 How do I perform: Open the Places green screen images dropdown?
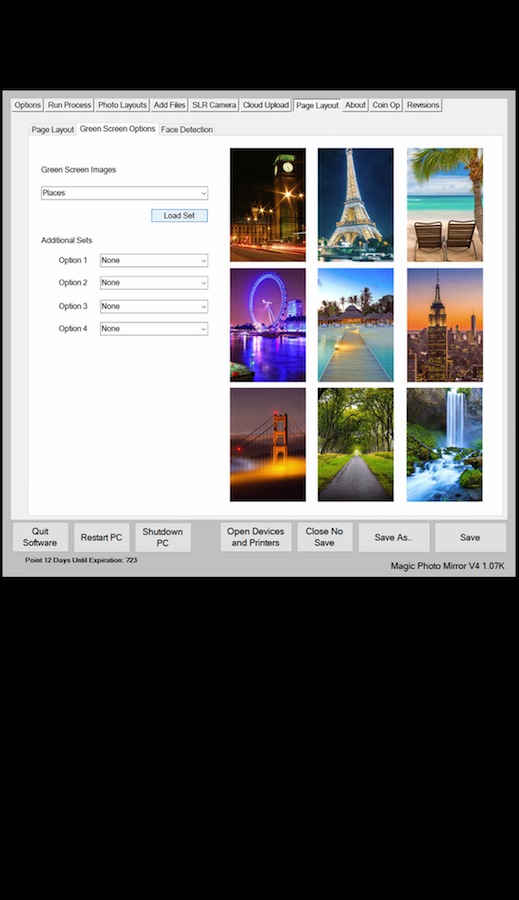[x=125, y=193]
